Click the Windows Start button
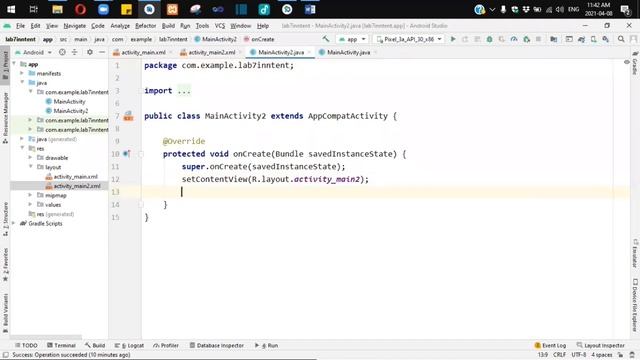Viewport: 640px width, 360px height. coord(11,9)
